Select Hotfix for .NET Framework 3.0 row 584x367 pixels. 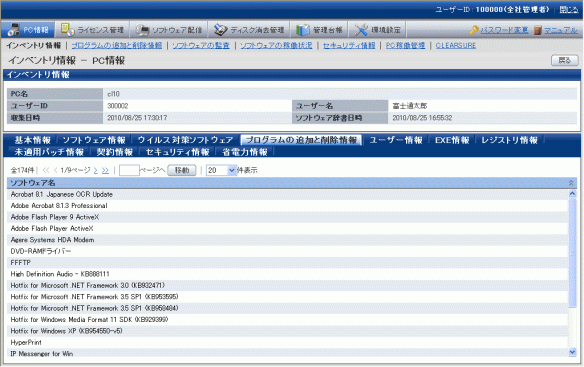[x=288, y=285]
